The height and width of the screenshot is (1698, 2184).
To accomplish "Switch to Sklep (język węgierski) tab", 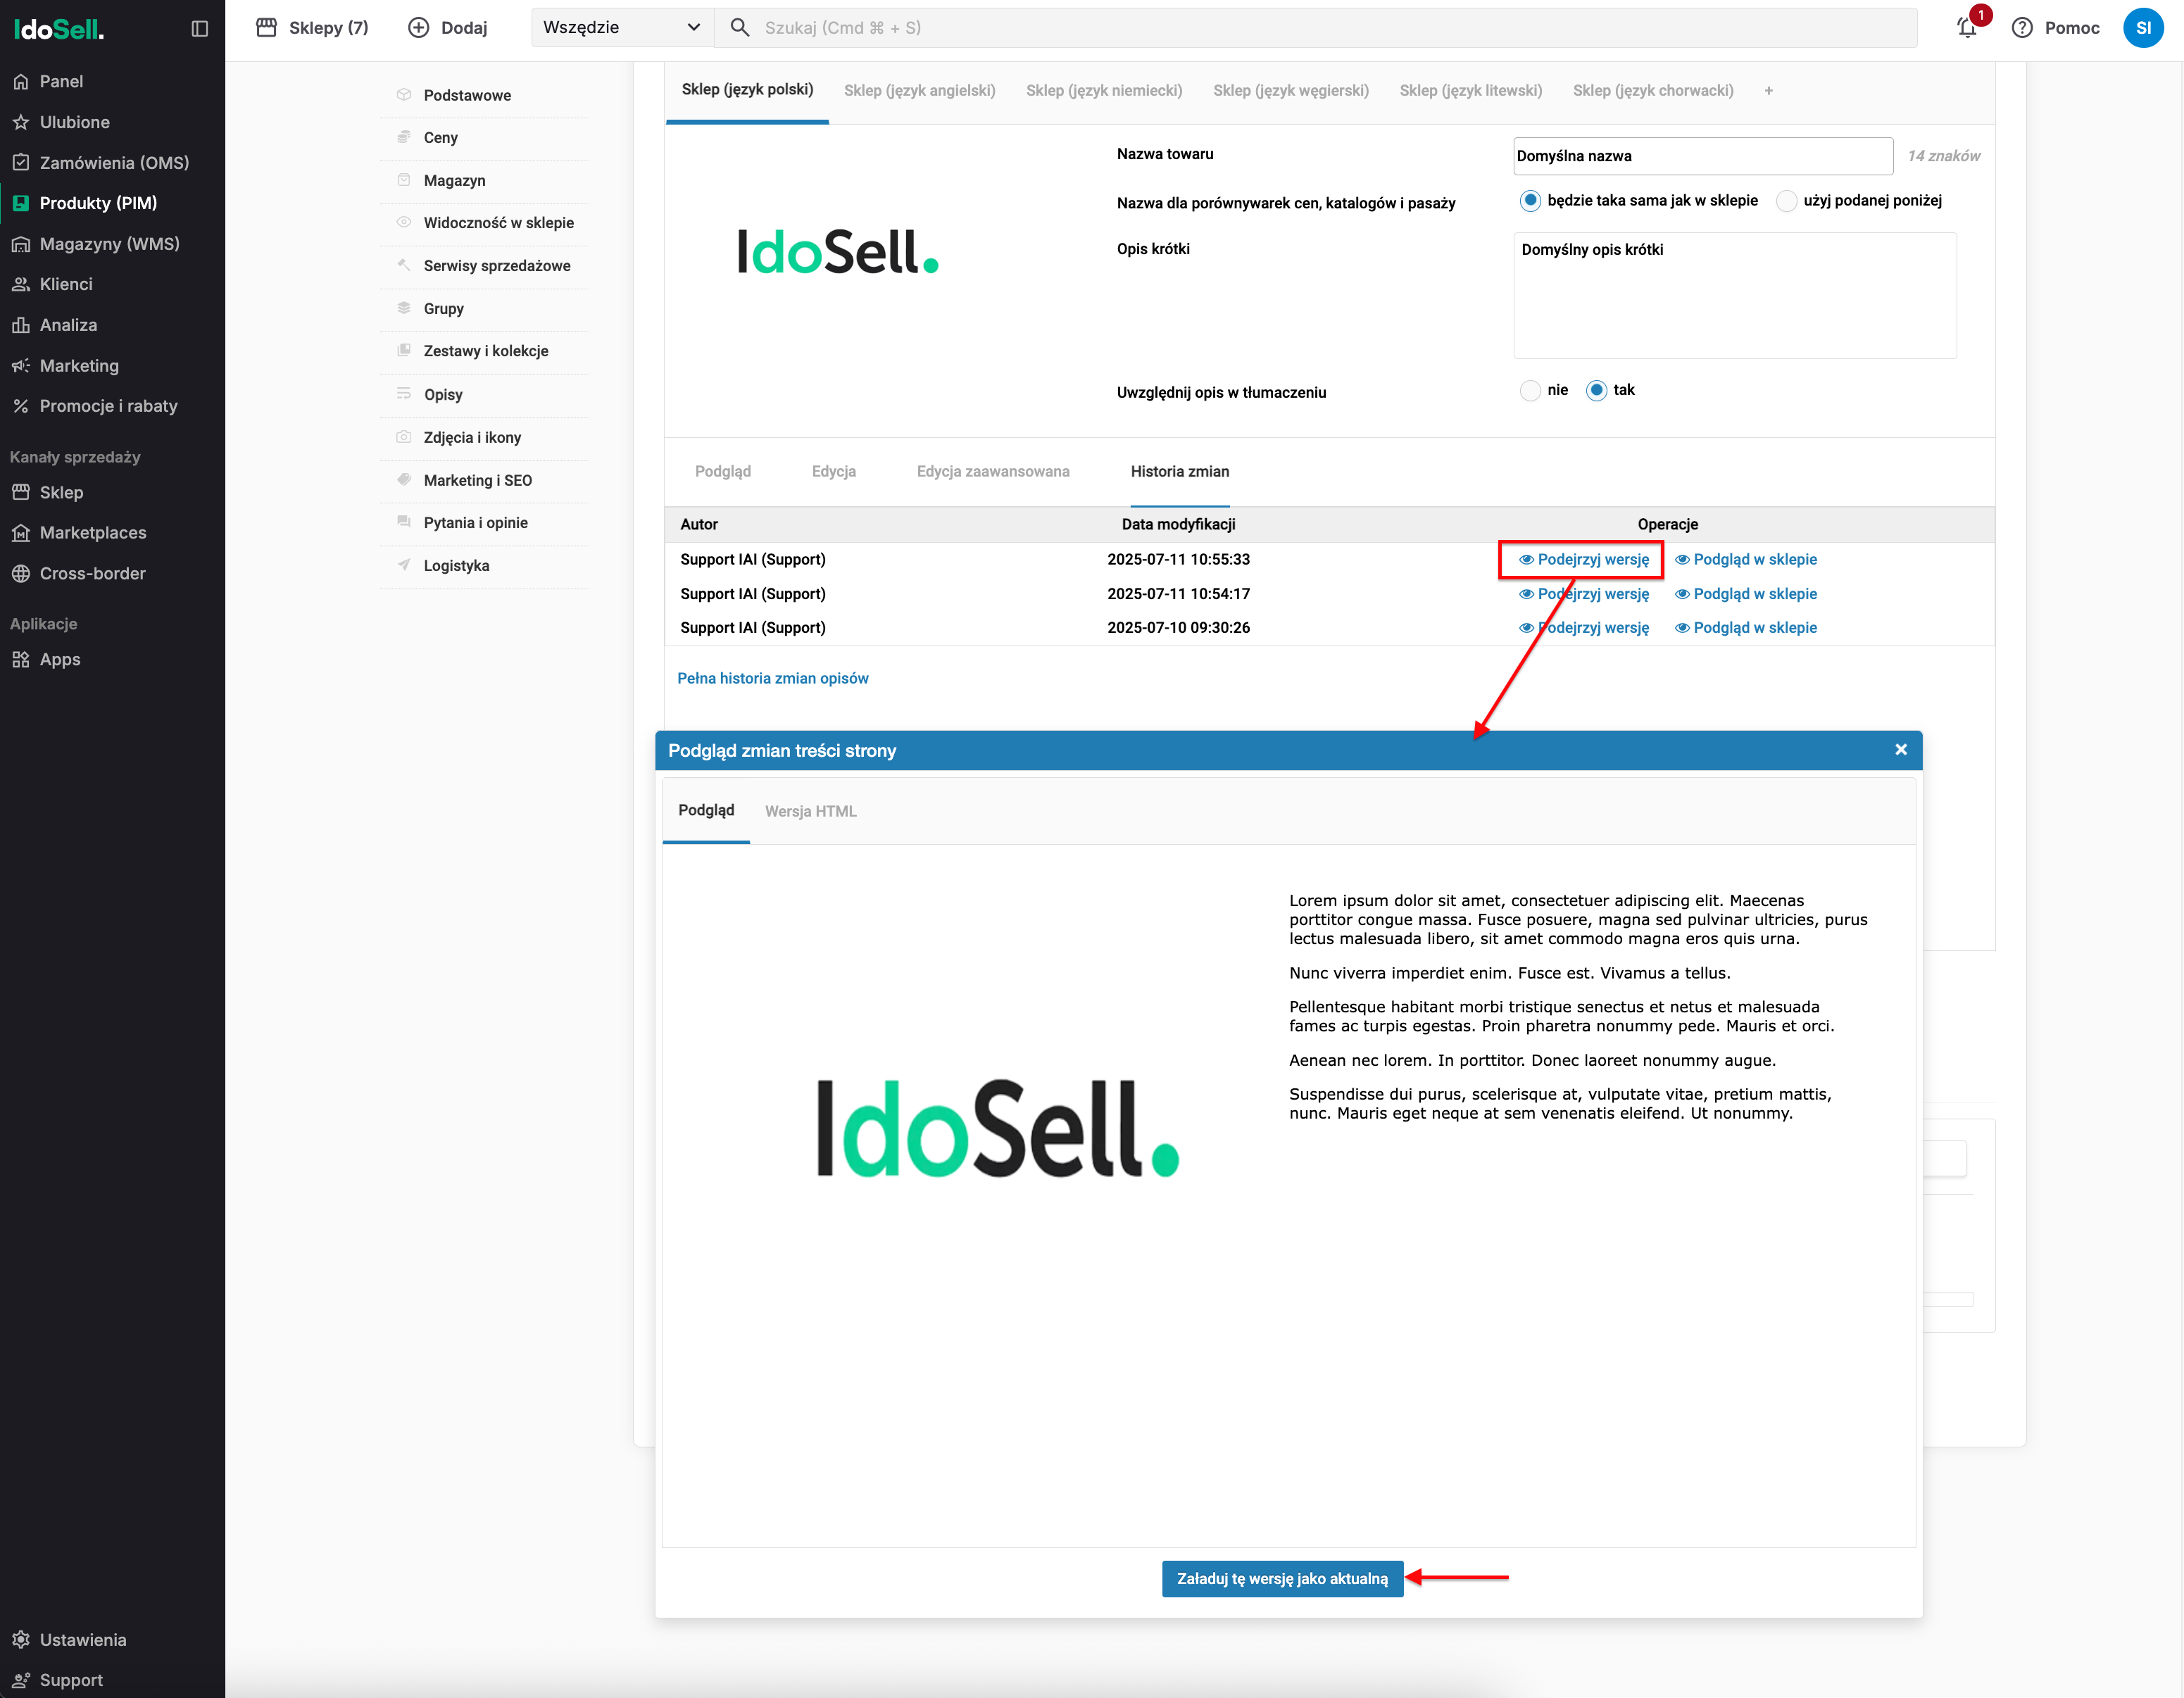I will (x=1291, y=91).
